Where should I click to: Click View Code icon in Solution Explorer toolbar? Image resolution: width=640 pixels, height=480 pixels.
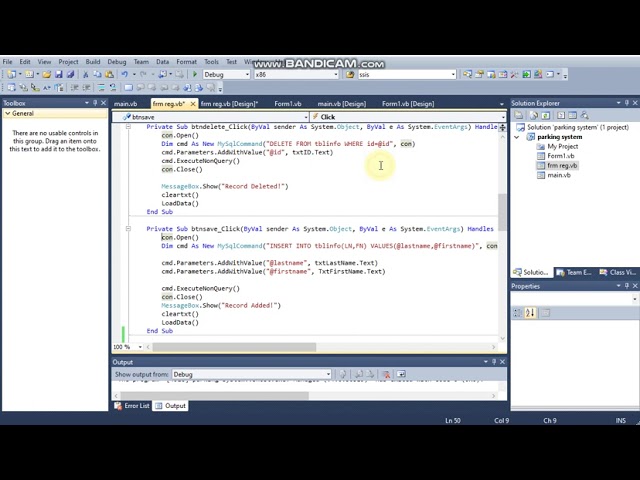(561, 116)
